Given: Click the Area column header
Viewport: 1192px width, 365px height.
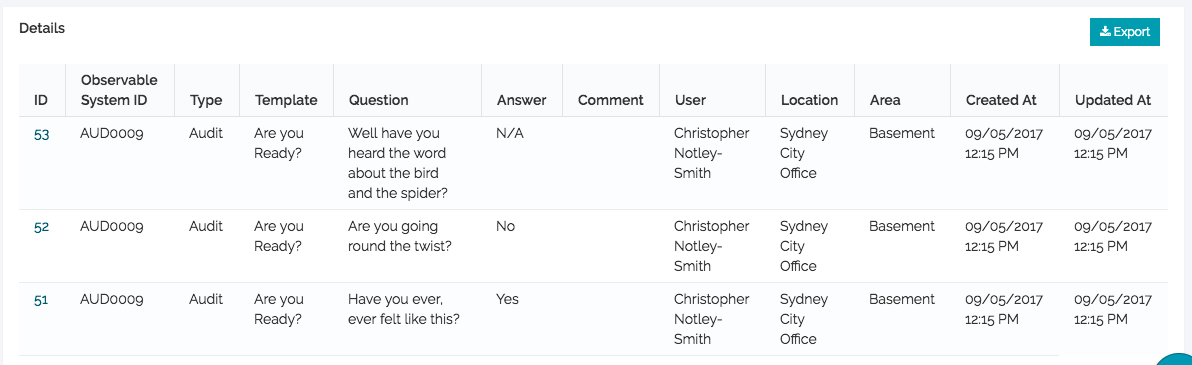Looking at the screenshot, I should (885, 100).
